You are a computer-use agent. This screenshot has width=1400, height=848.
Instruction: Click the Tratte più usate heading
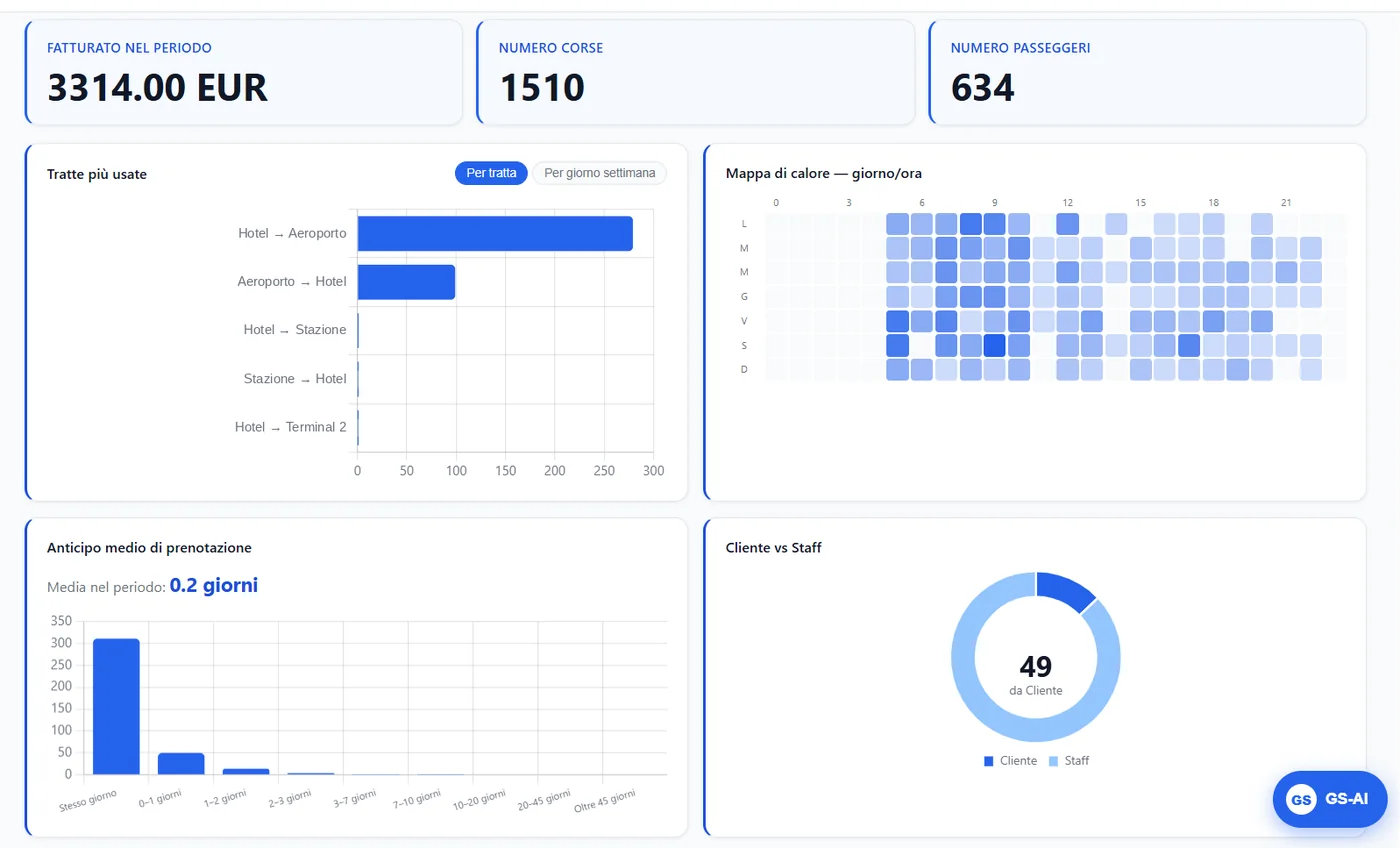97,174
